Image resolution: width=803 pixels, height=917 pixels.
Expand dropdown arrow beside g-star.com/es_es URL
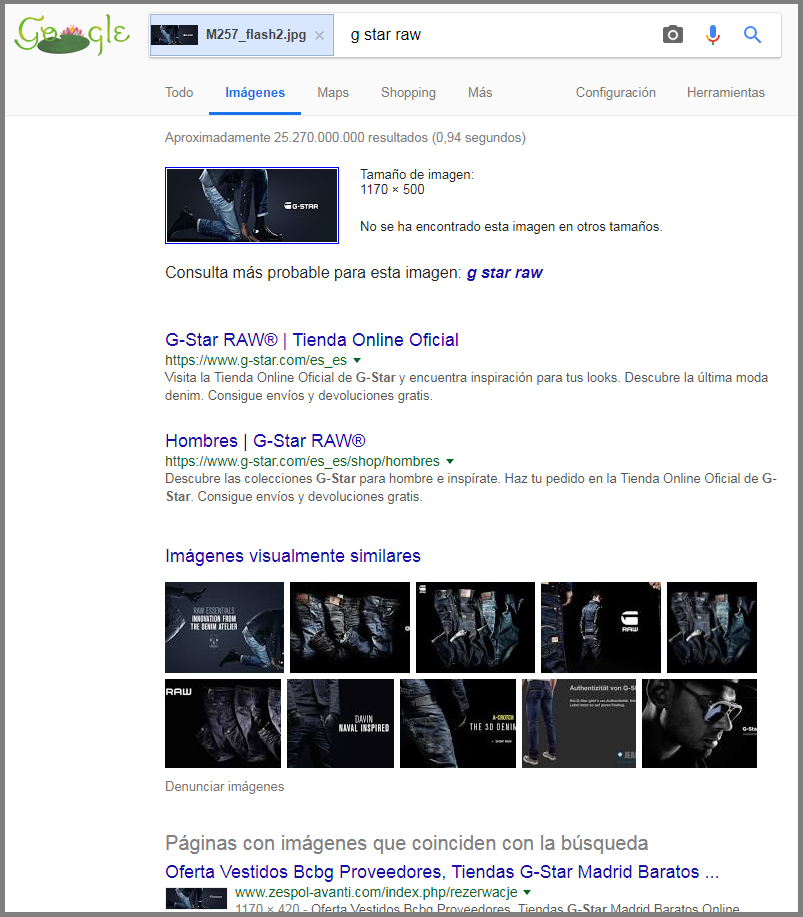click(357, 360)
